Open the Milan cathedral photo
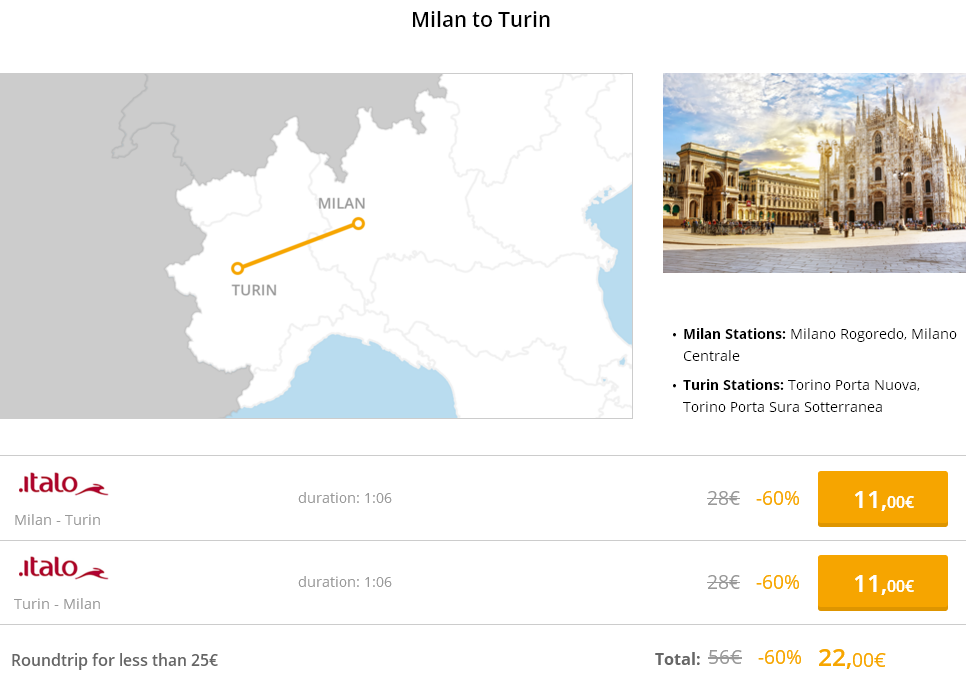This screenshot has height=697, width=975. pos(814,173)
